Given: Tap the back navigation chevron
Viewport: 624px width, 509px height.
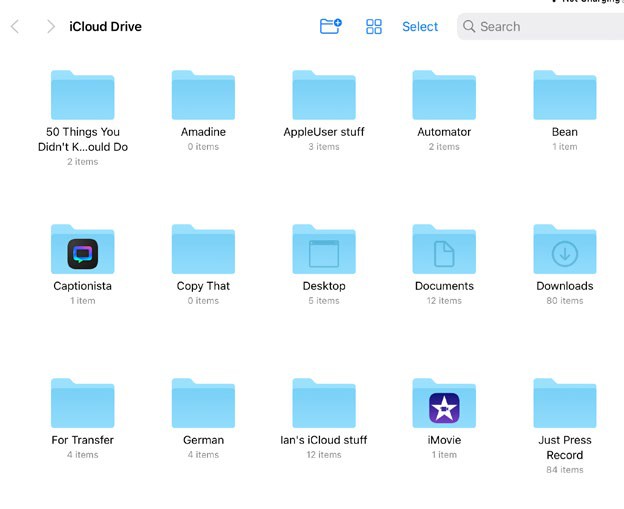Looking at the screenshot, I should coord(15,27).
